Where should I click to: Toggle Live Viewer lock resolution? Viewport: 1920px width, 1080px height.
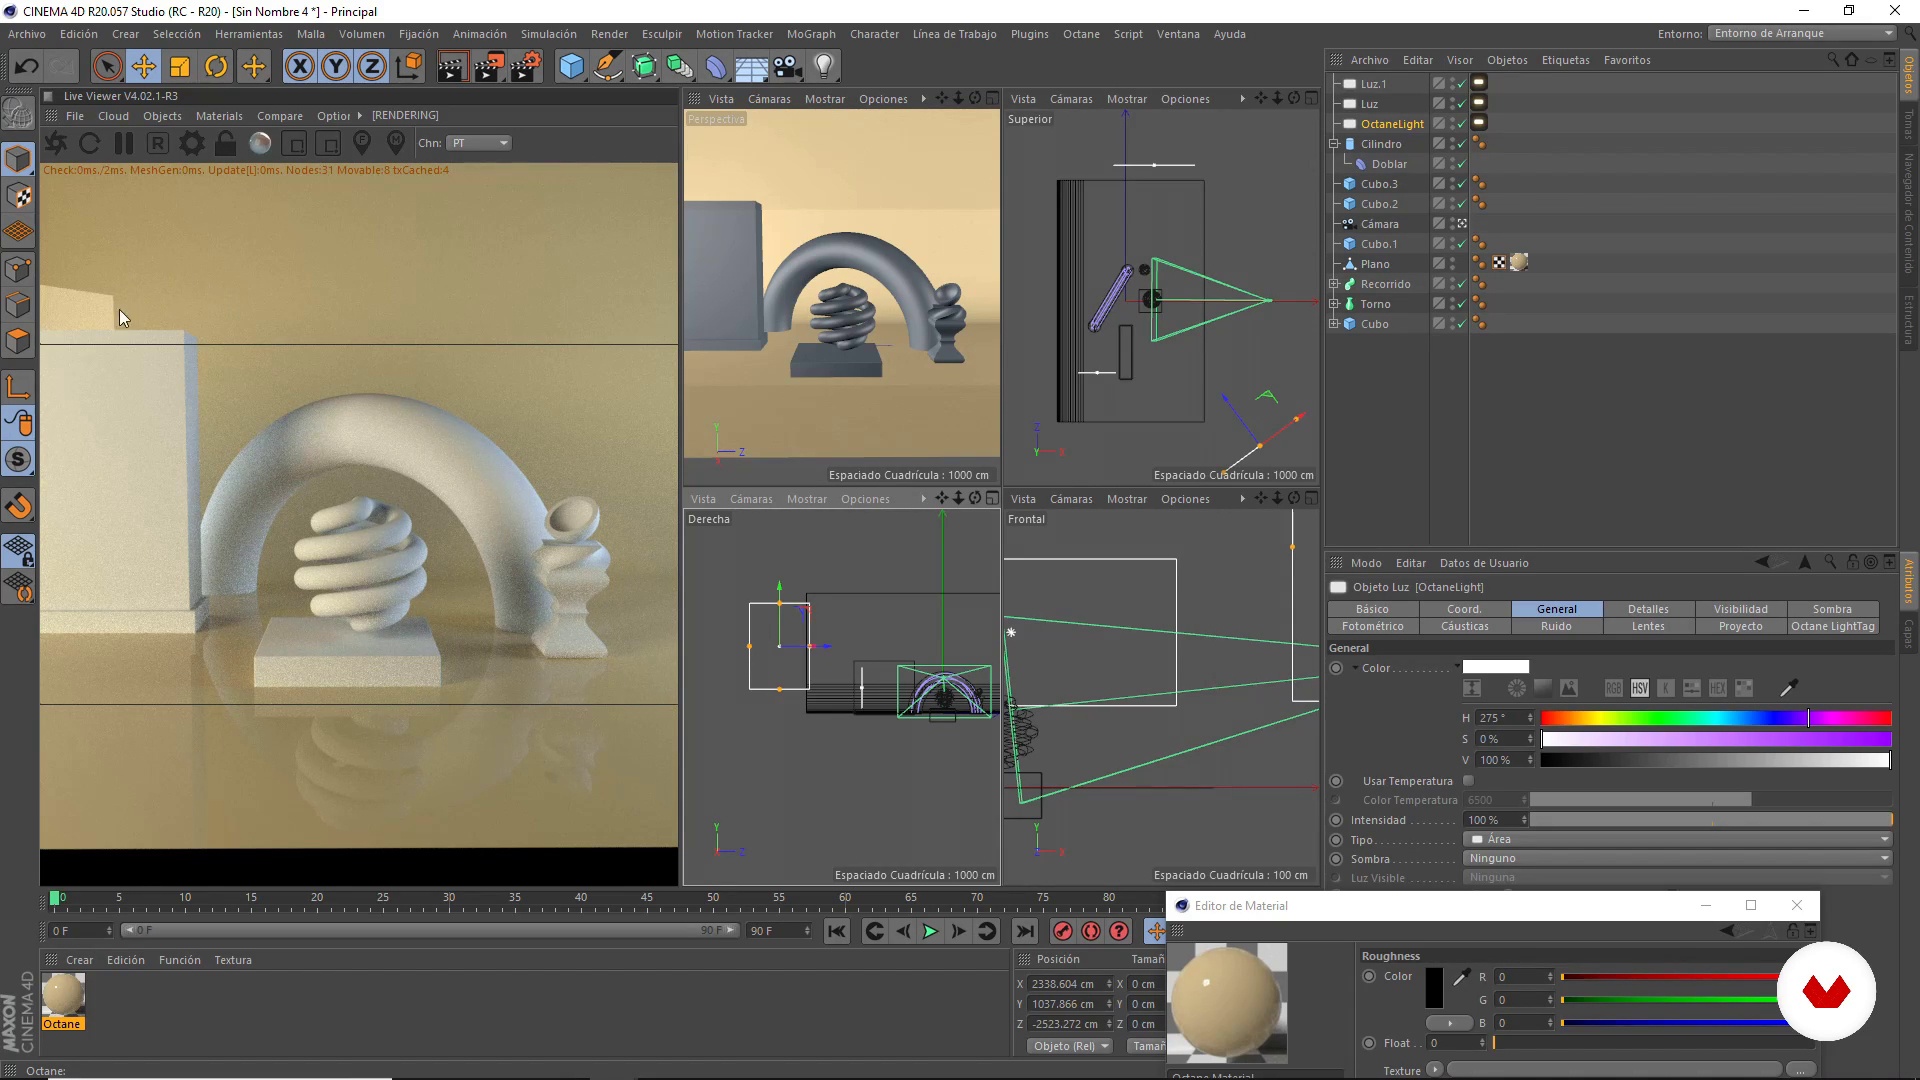[x=226, y=143]
